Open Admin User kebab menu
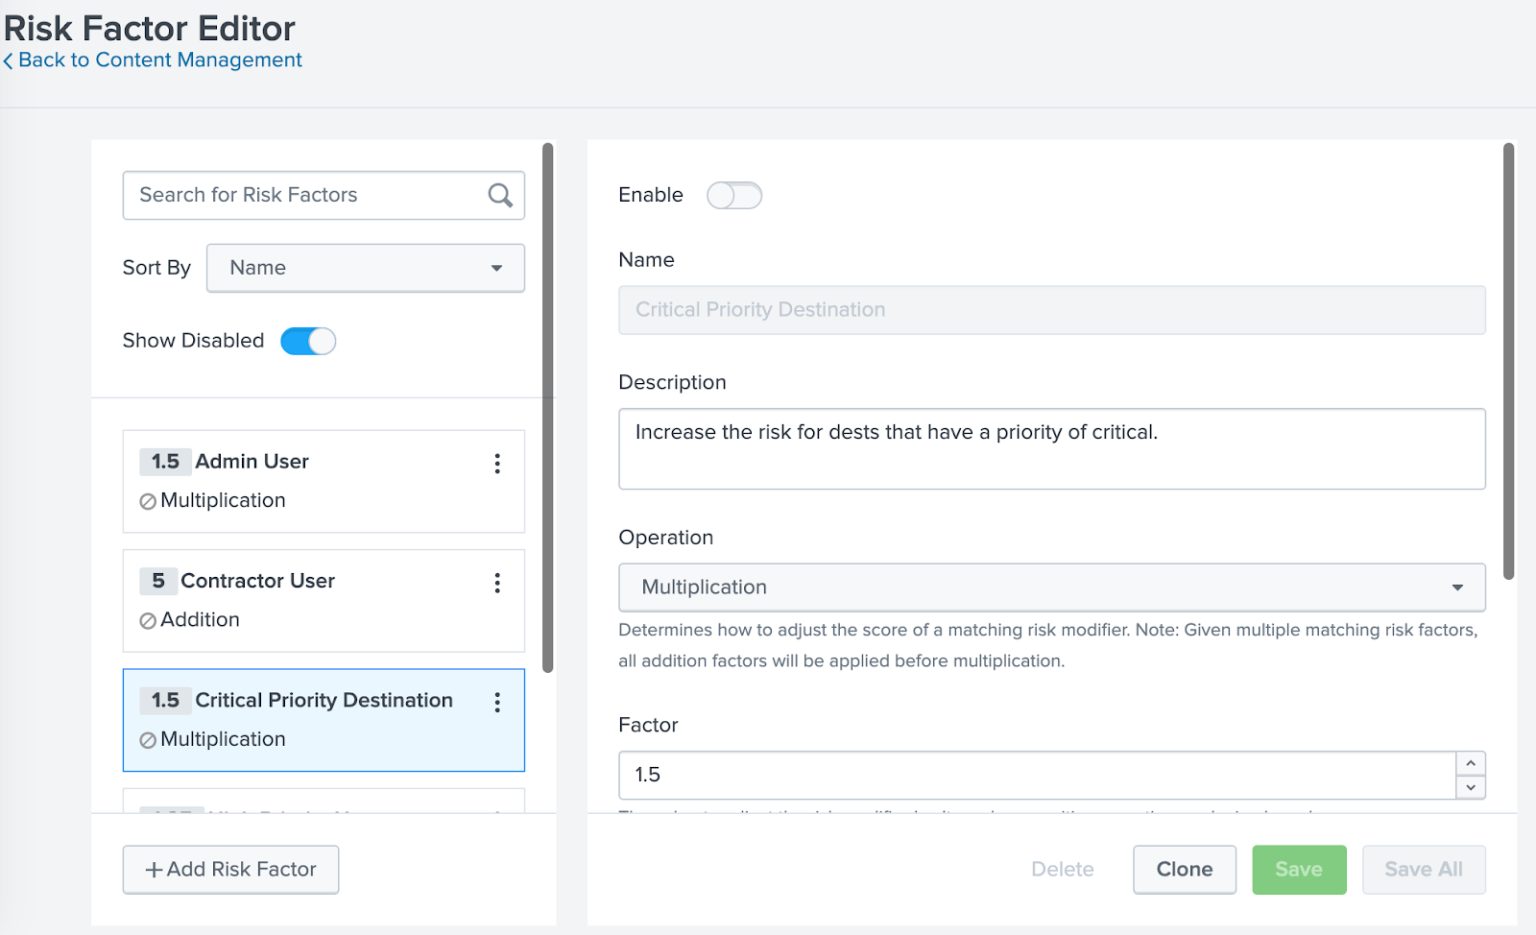Image resolution: width=1536 pixels, height=935 pixels. point(497,463)
